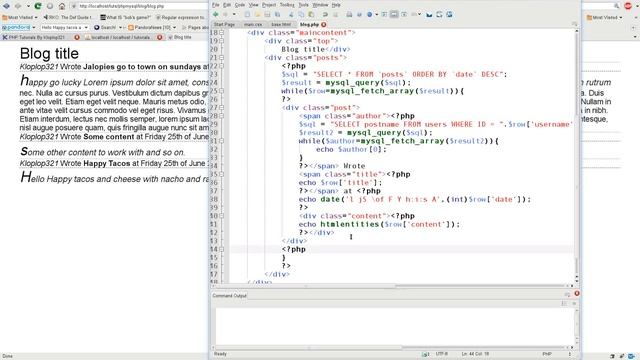The width and height of the screenshot is (640, 360).
Task: Click the red Adblock Plus icon
Action: coord(628,6)
